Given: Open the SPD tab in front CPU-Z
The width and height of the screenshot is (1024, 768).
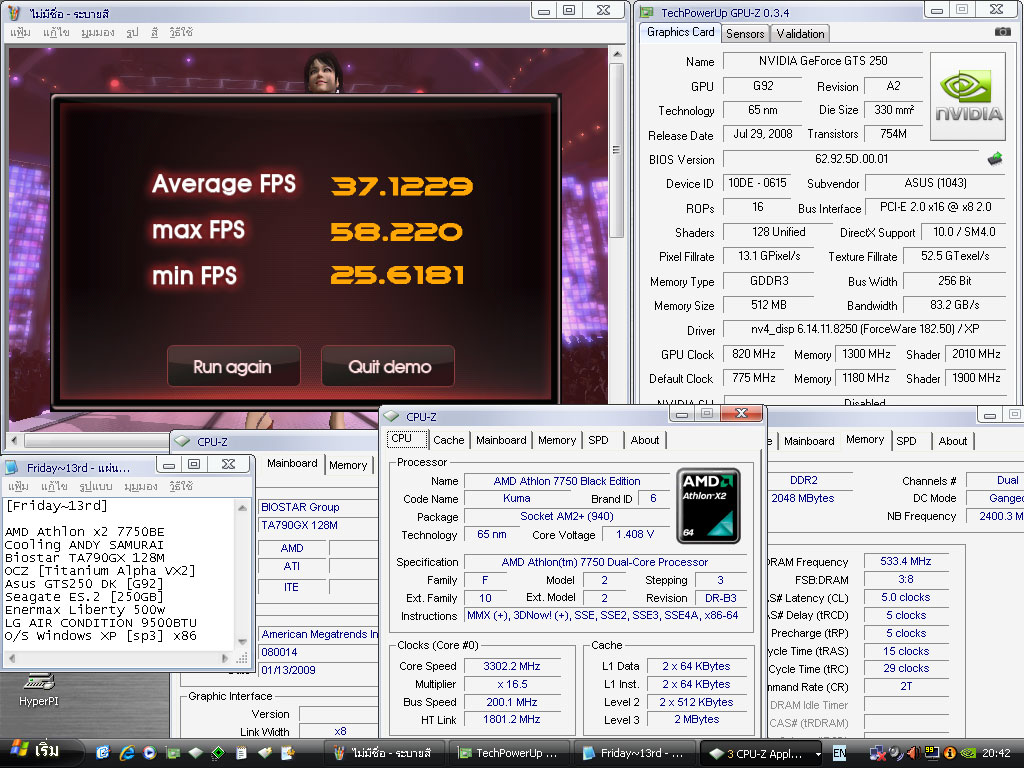Looking at the screenshot, I should tap(598, 440).
